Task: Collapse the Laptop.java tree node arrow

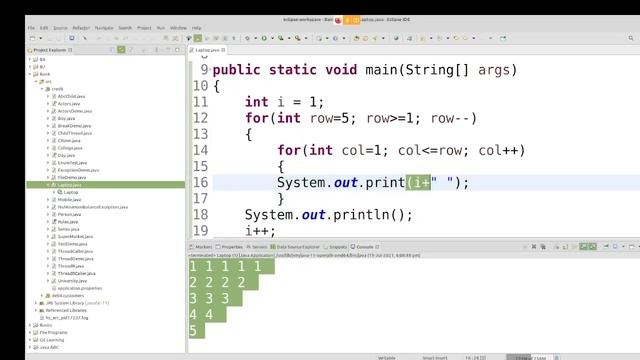Action: (48, 185)
